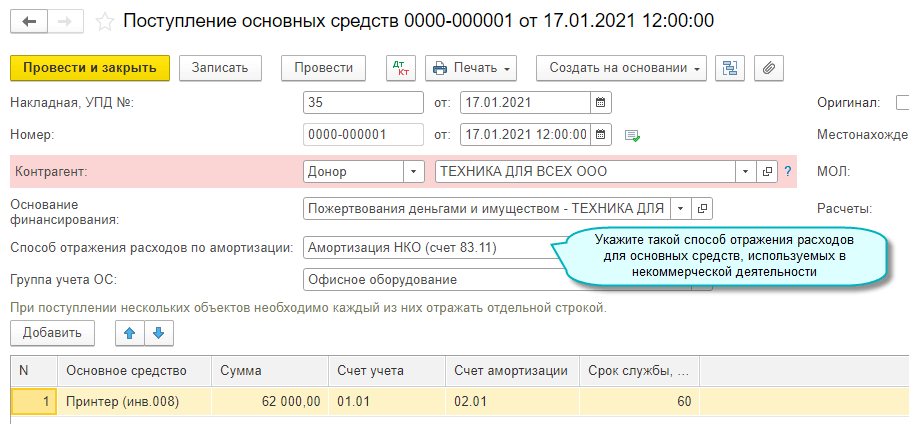Click the Группа учета ОС field
Screen dimensions: 909x424
[x=435, y=280]
